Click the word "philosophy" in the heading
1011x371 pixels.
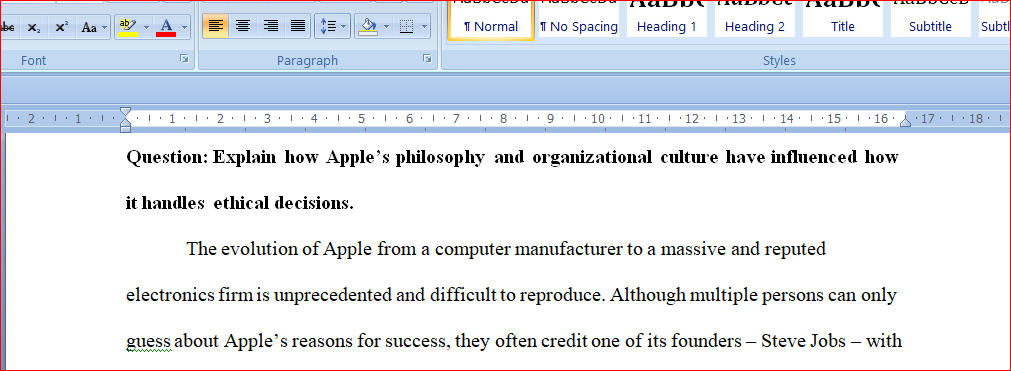[440, 157]
